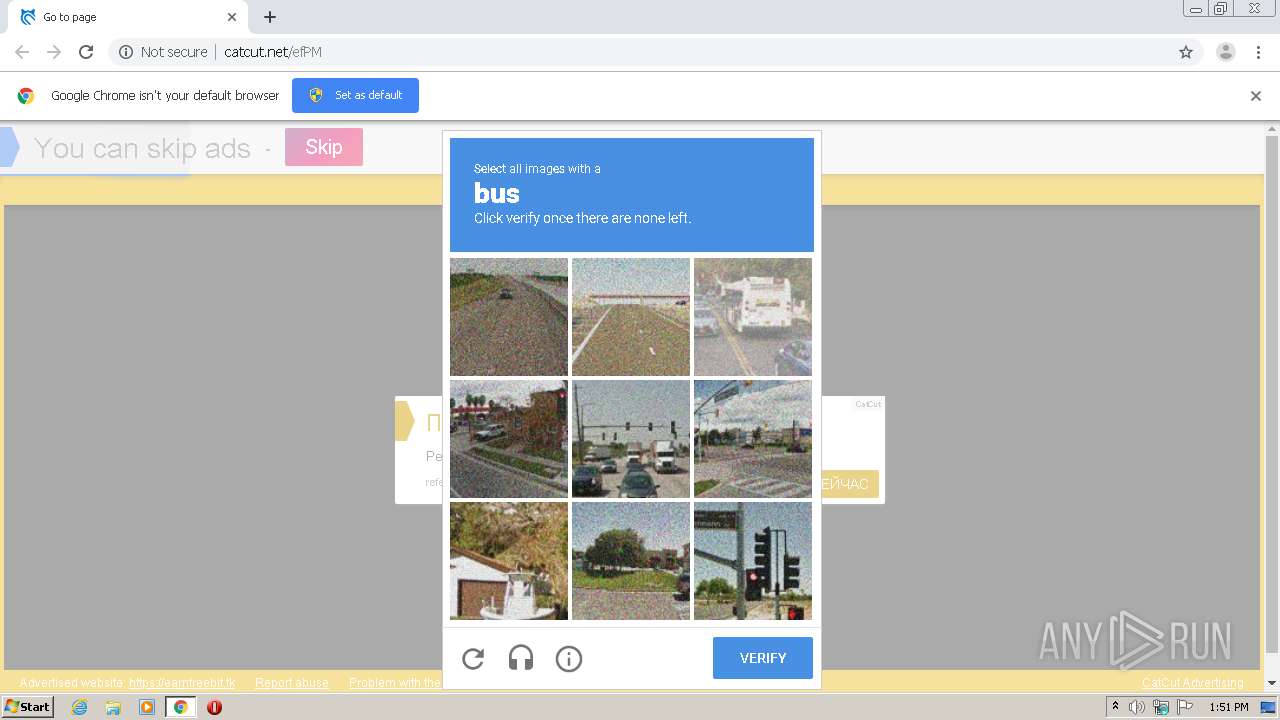The width and height of the screenshot is (1280, 720).
Task: Open media player from taskbar
Action: 147,707
